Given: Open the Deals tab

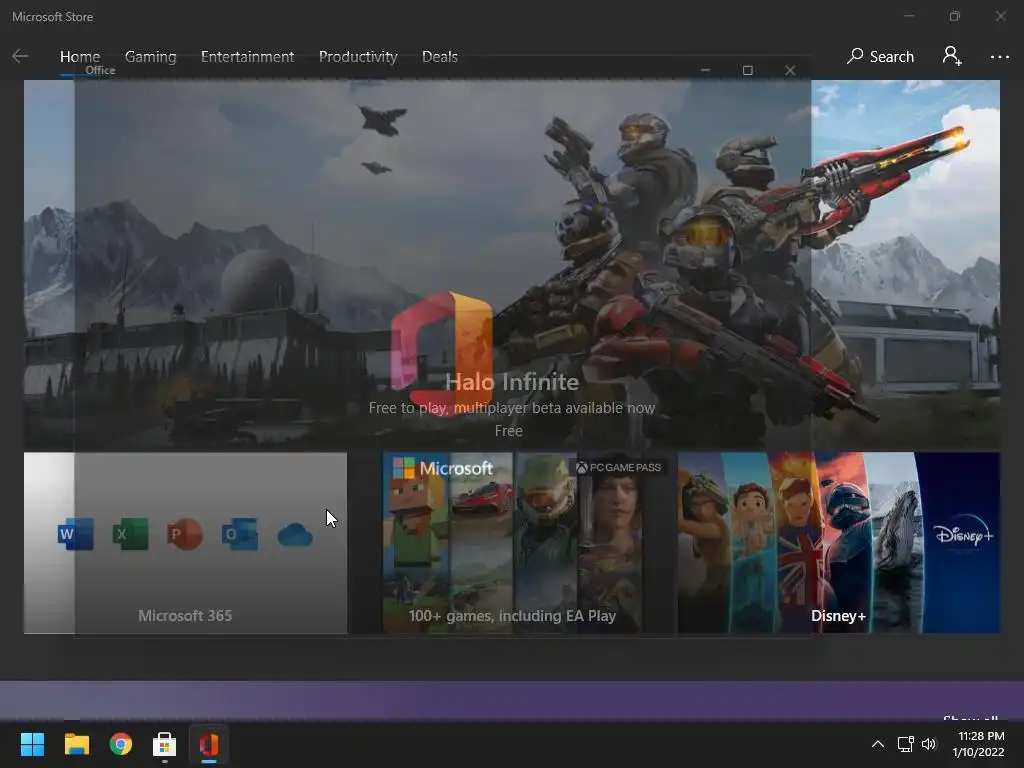Looking at the screenshot, I should click(440, 57).
